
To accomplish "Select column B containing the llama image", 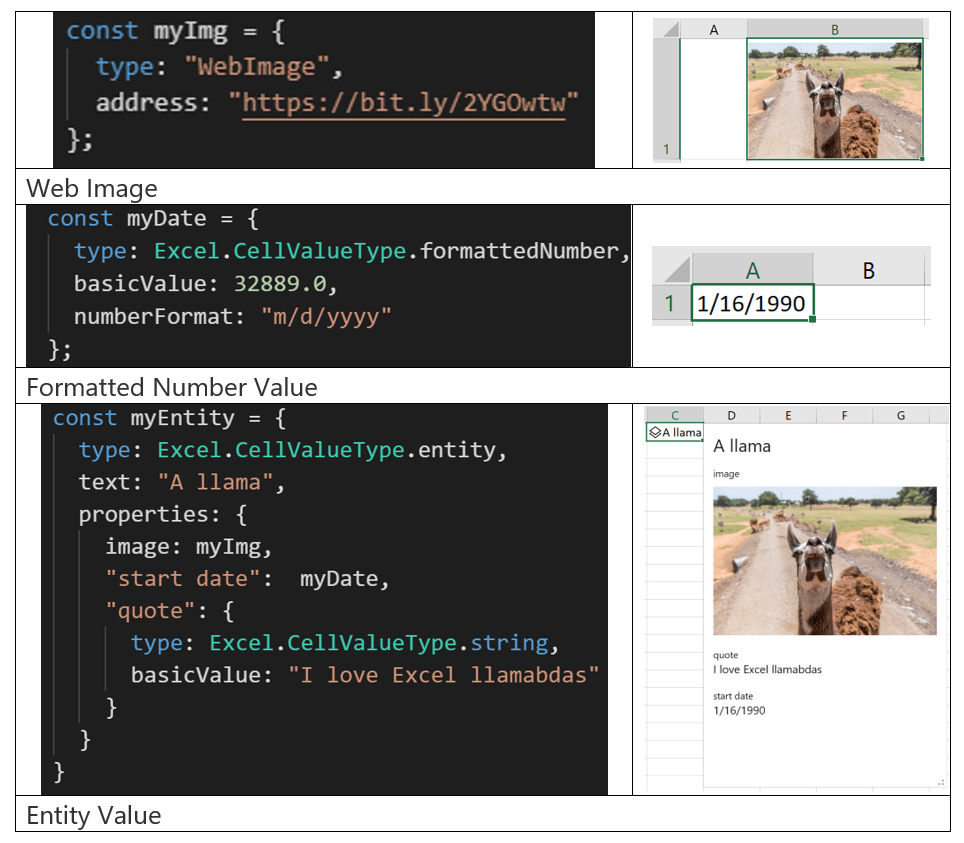I will tap(834, 31).
